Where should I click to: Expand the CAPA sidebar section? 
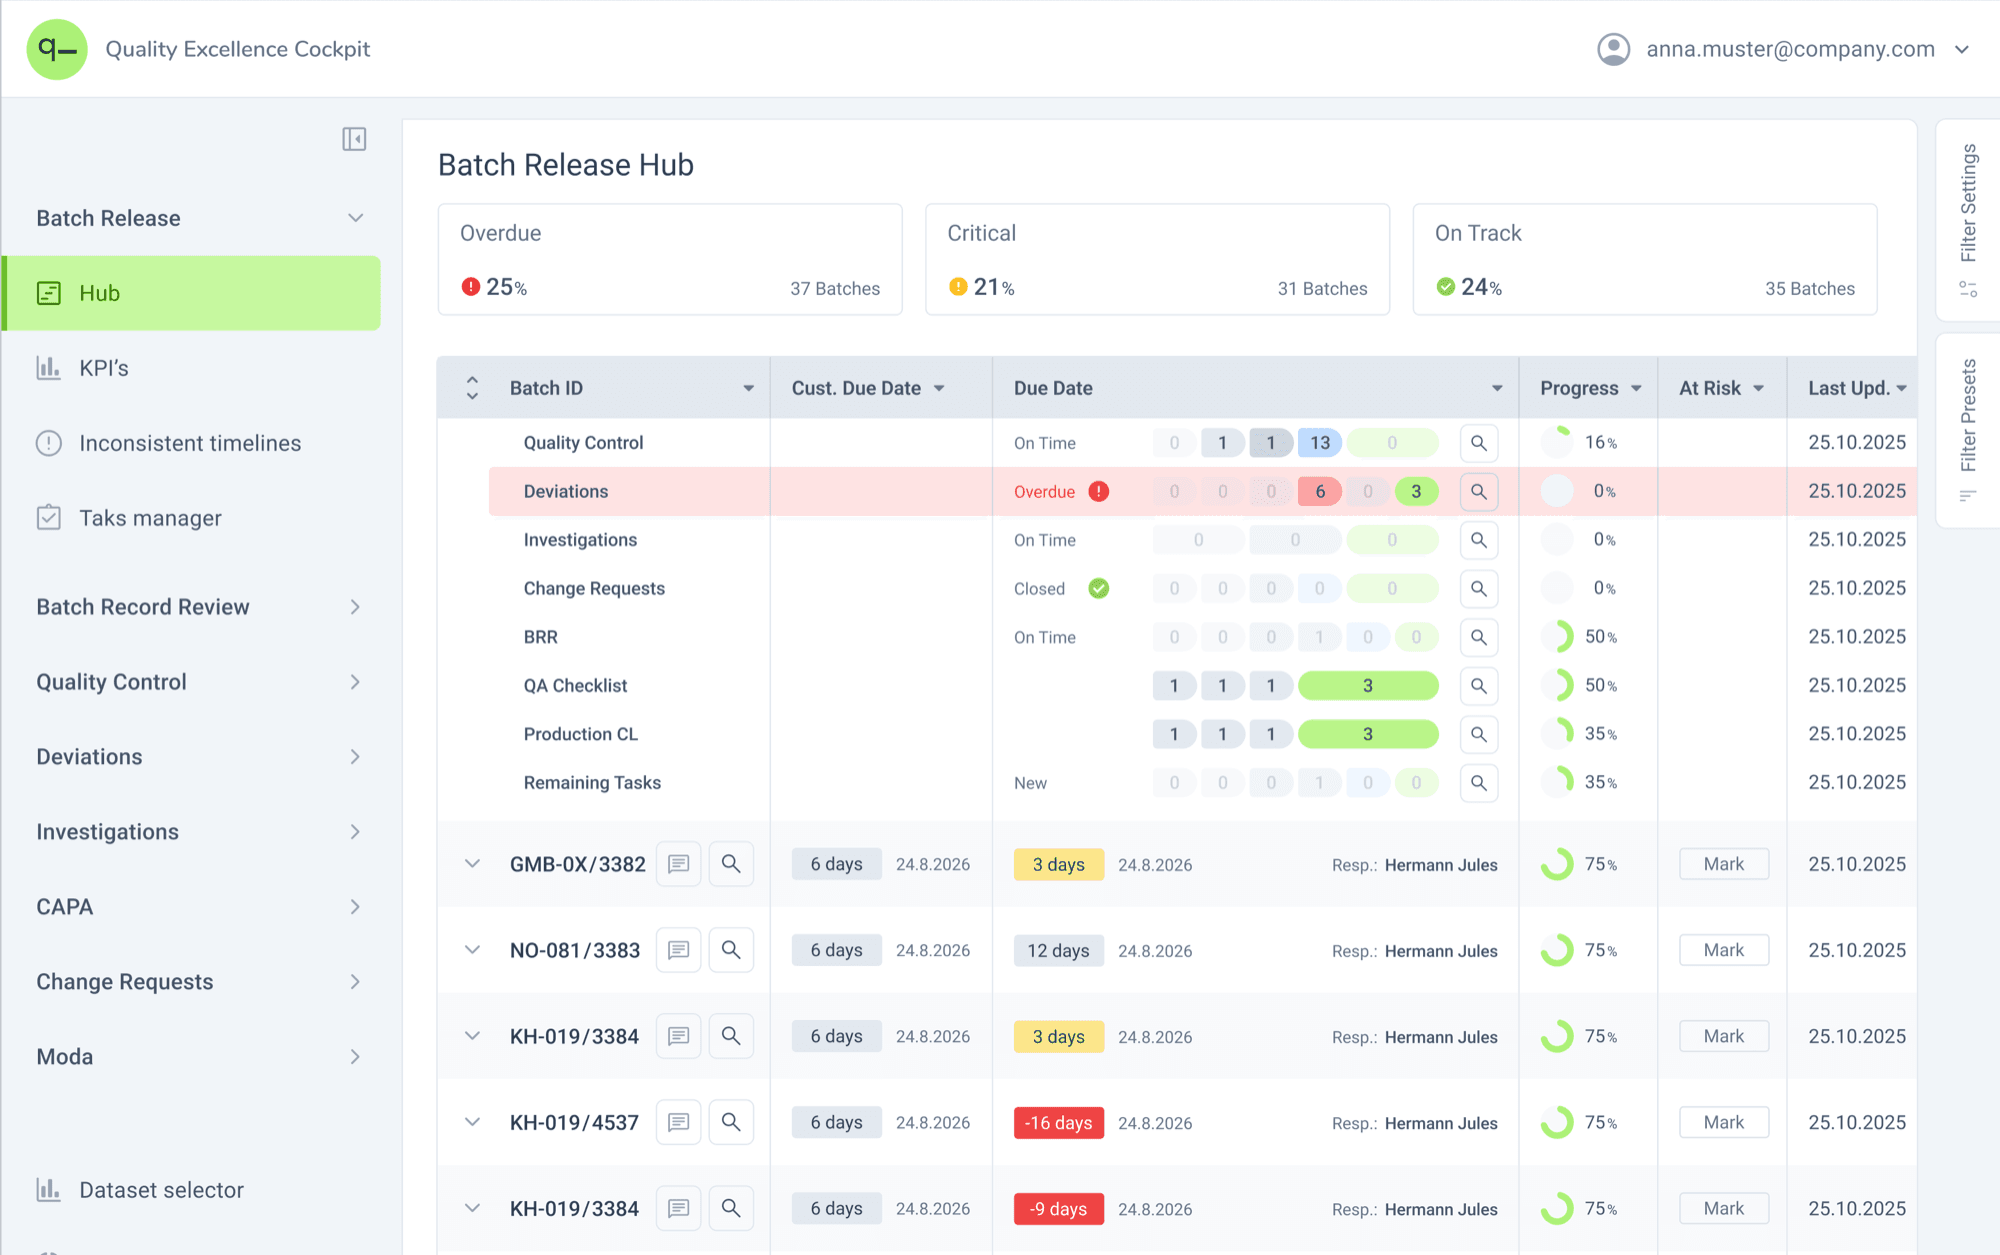pos(355,907)
